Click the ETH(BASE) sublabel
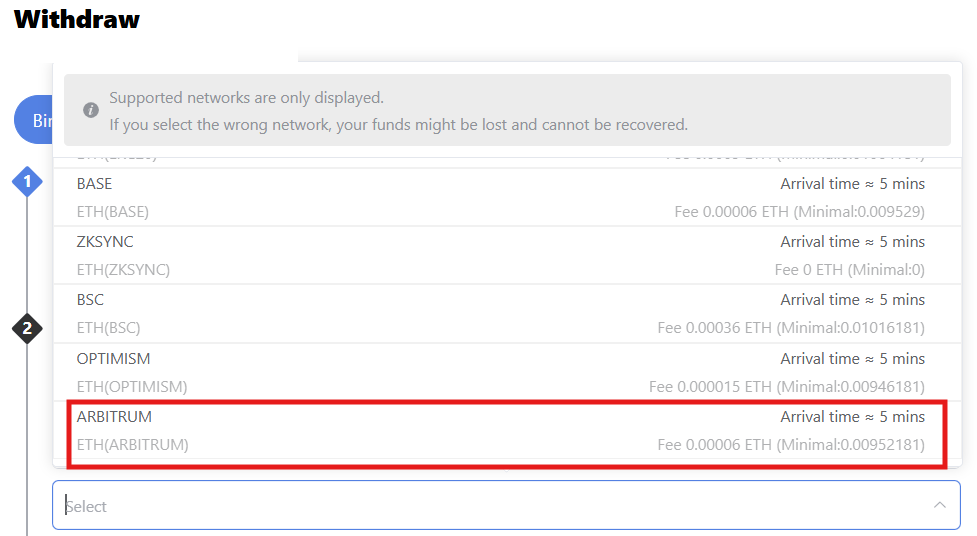The width and height of the screenshot is (977, 536). (112, 212)
